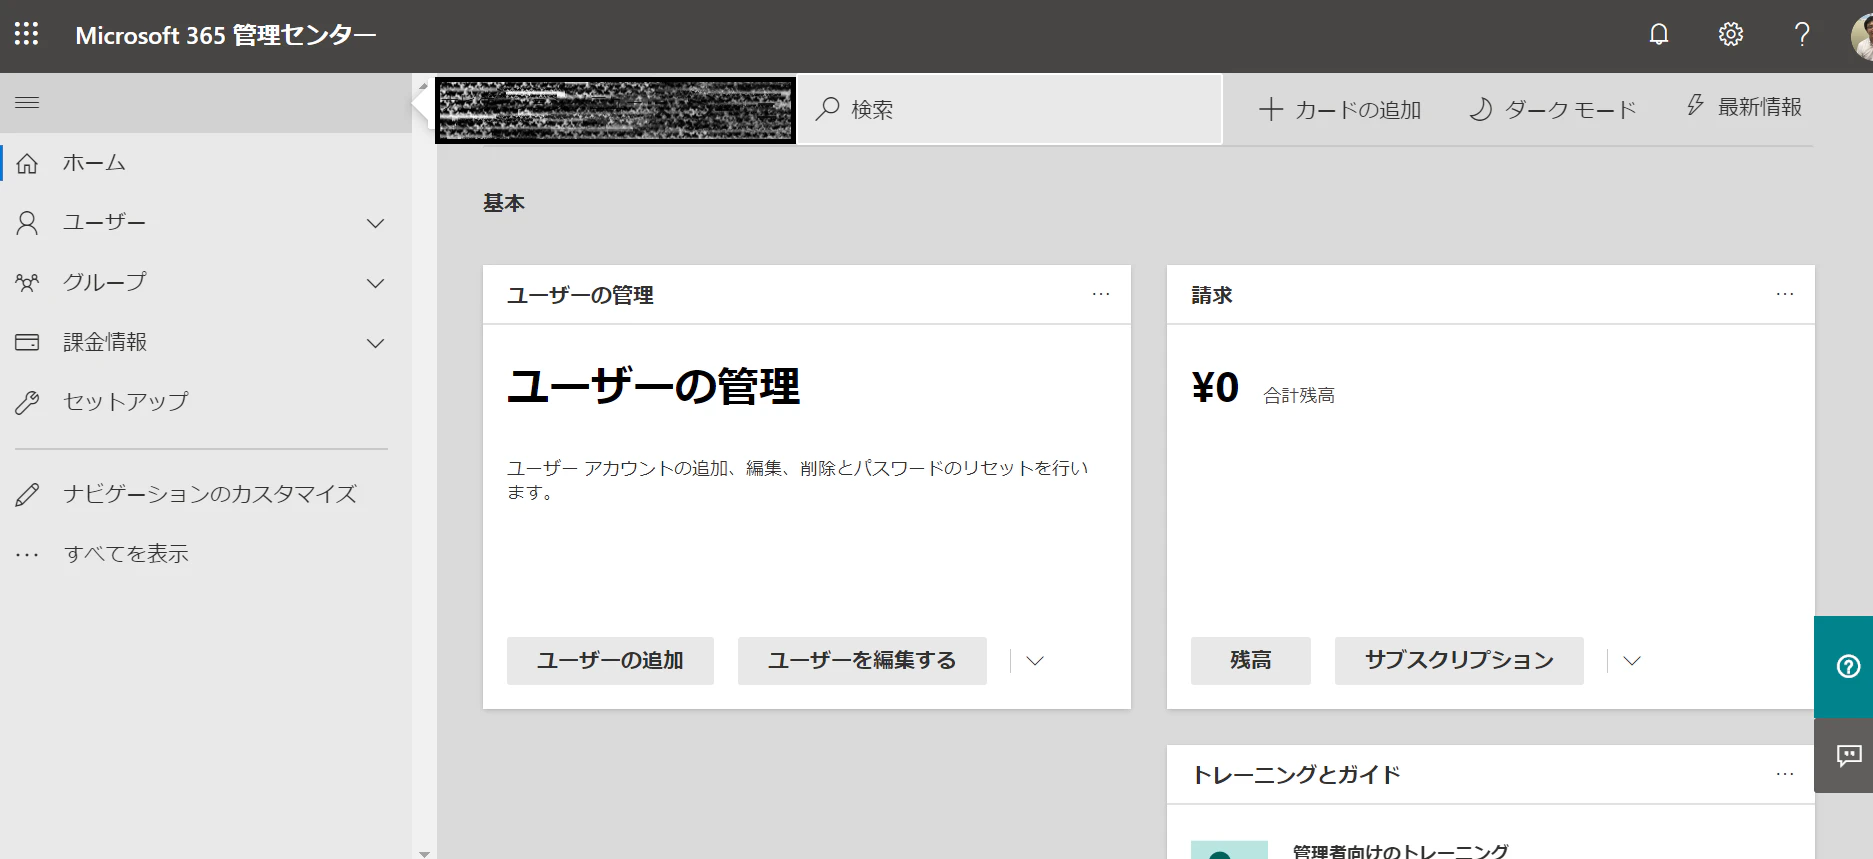Click the トレーニングとガイド card title
Viewport: 1873px width, 859px height.
point(1296,775)
